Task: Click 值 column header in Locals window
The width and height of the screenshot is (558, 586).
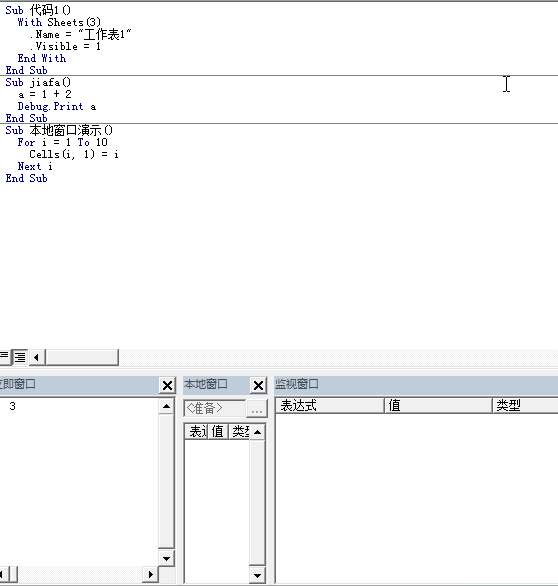Action: (x=218, y=432)
